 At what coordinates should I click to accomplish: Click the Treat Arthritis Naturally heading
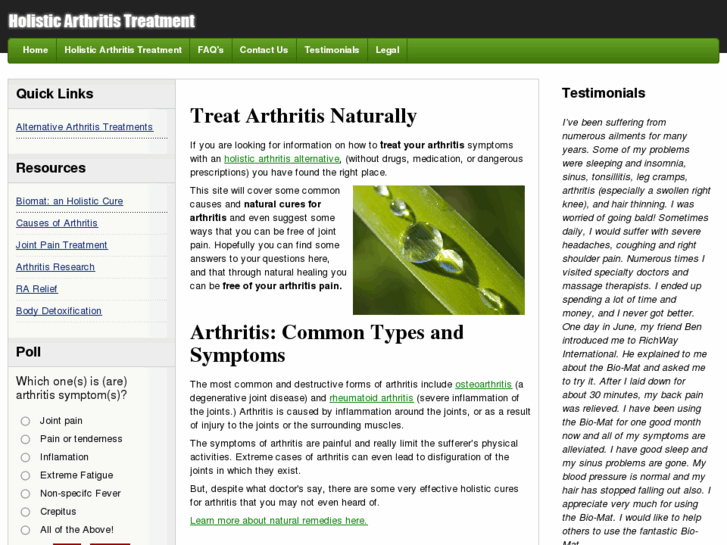[303, 116]
